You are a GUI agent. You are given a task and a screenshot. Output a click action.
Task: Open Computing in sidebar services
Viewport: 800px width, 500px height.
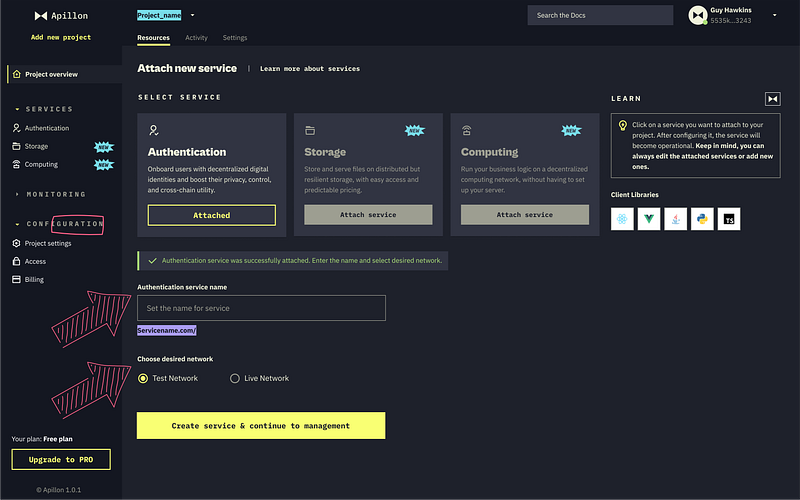(41, 164)
